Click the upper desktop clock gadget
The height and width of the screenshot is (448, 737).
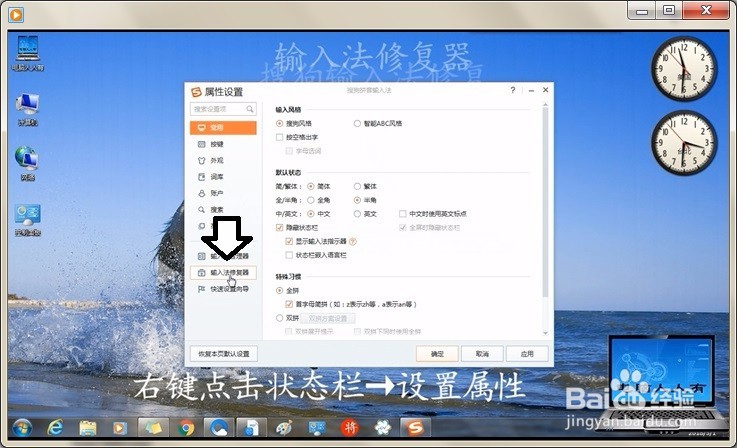click(x=684, y=69)
